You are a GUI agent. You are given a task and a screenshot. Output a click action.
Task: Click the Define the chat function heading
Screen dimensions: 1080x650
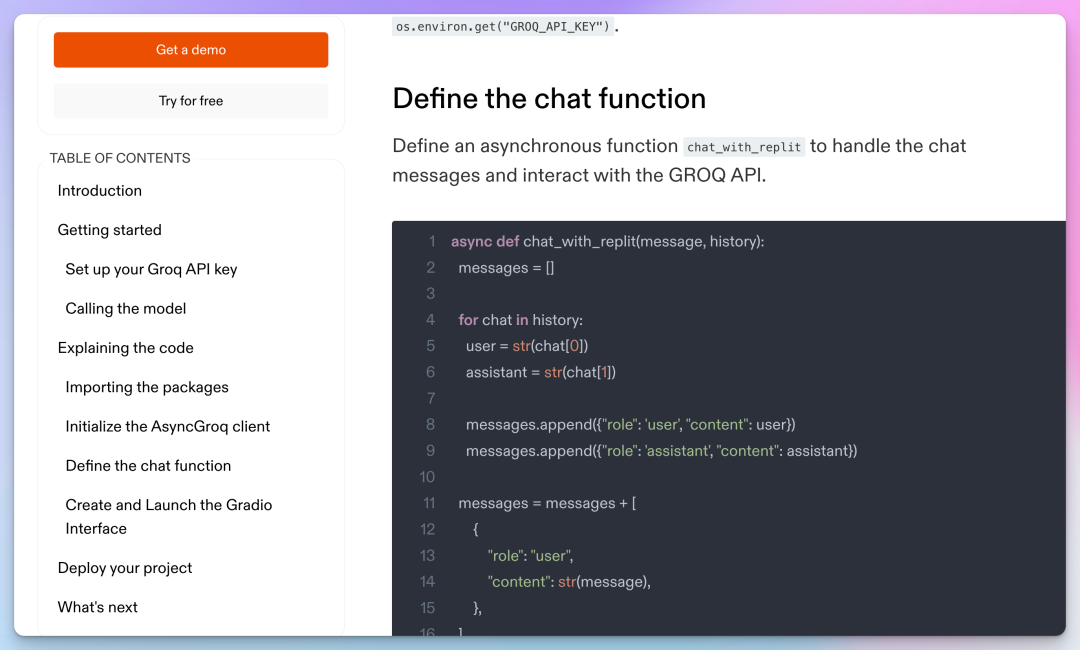click(549, 98)
